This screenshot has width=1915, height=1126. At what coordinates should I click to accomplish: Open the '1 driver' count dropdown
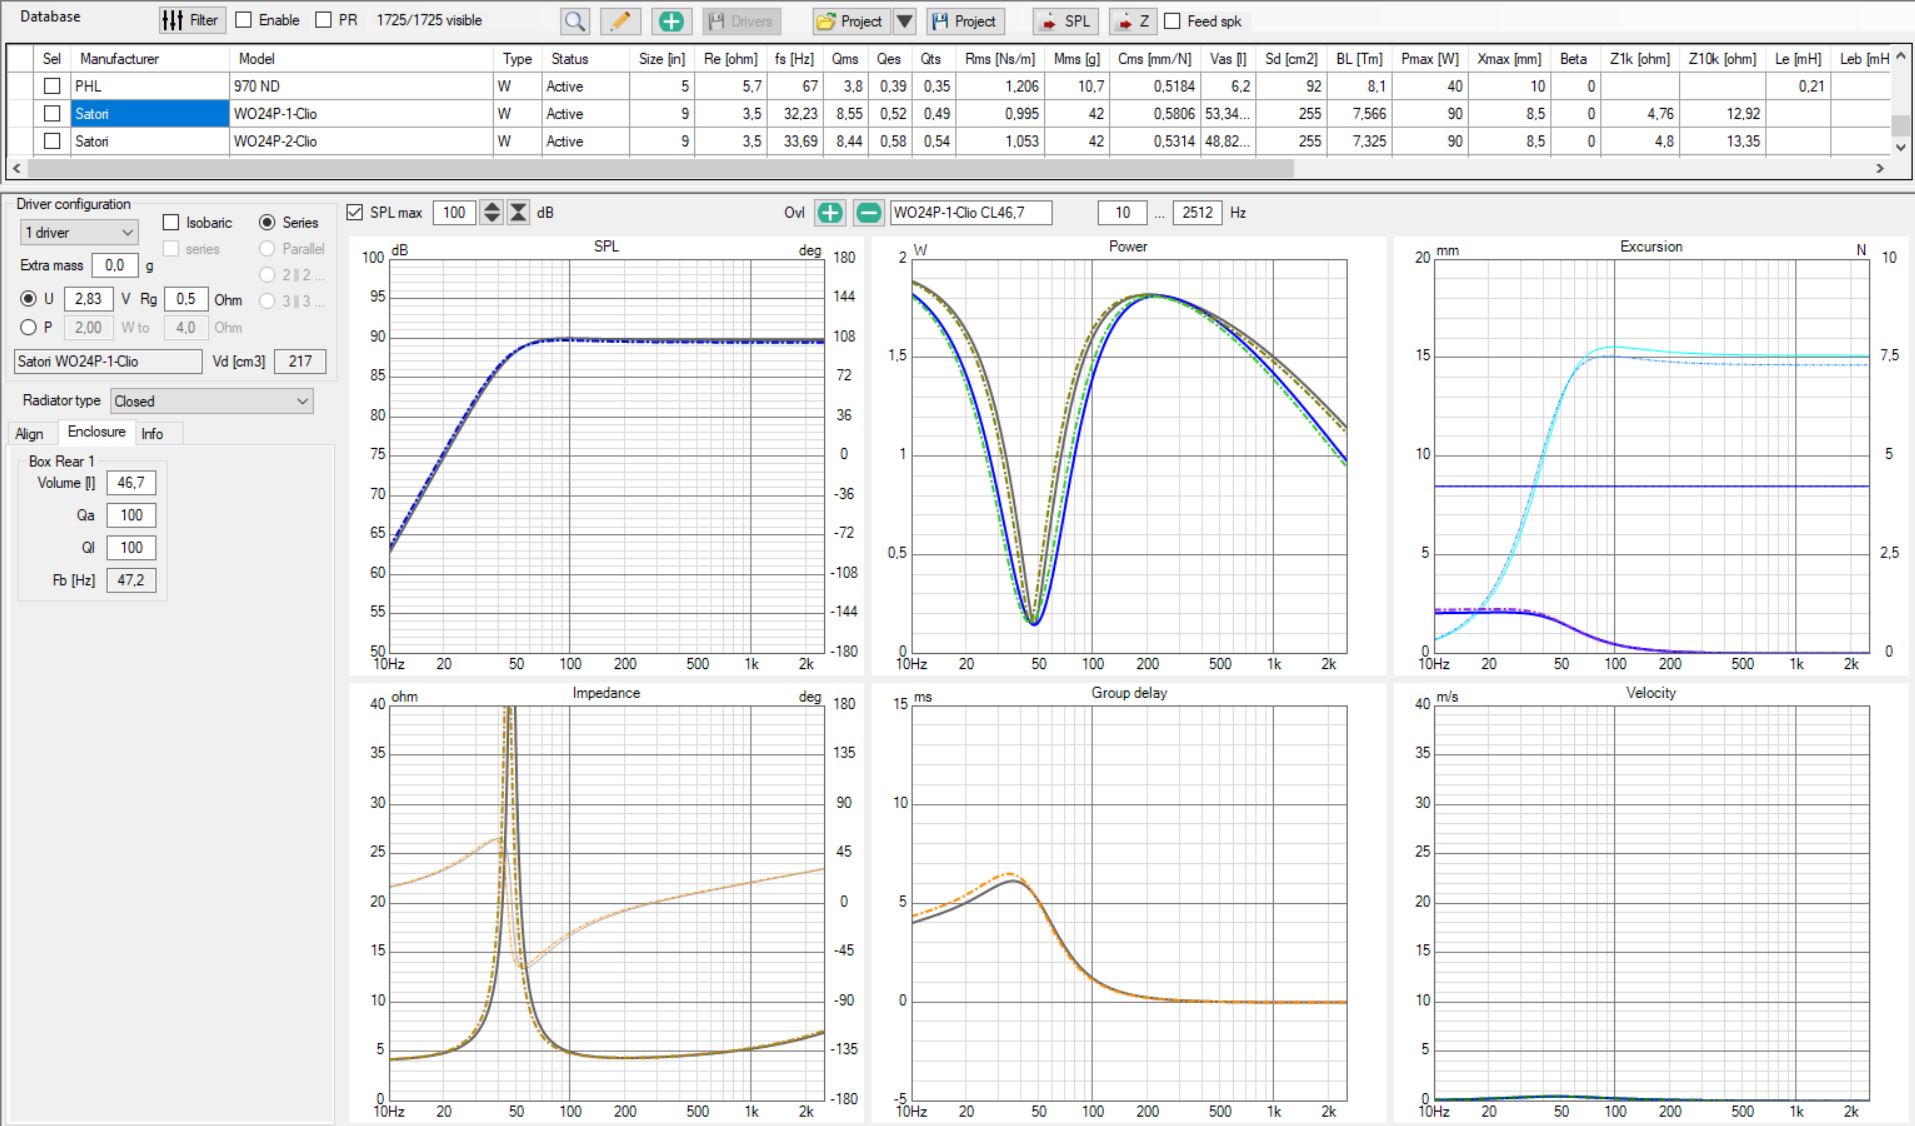[79, 232]
